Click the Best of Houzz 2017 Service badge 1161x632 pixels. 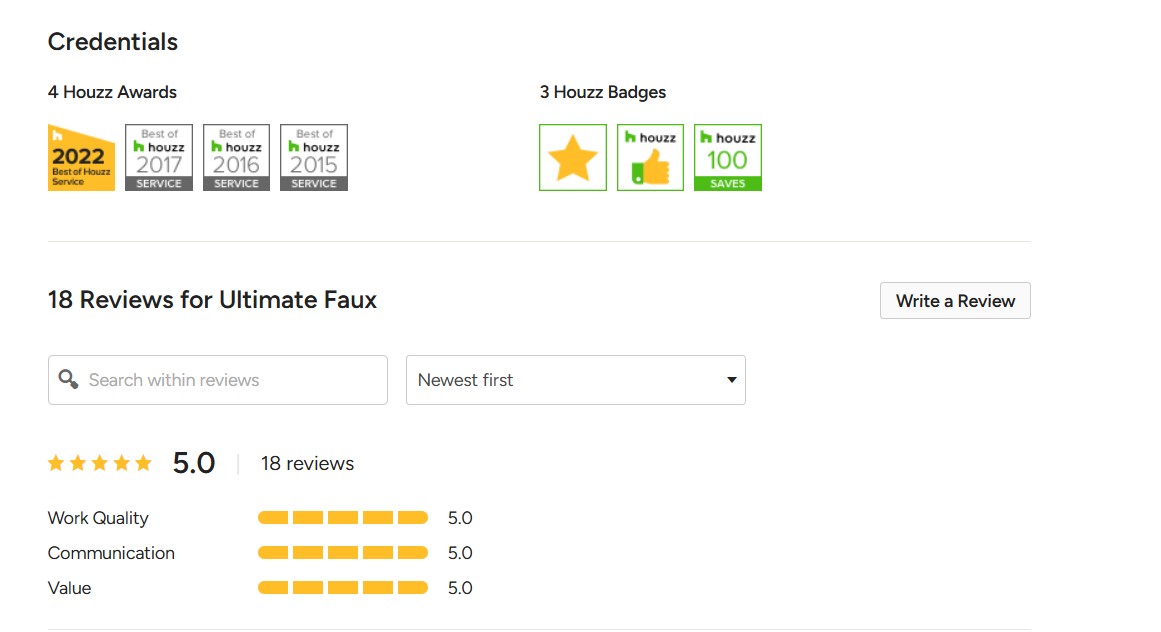[159, 157]
